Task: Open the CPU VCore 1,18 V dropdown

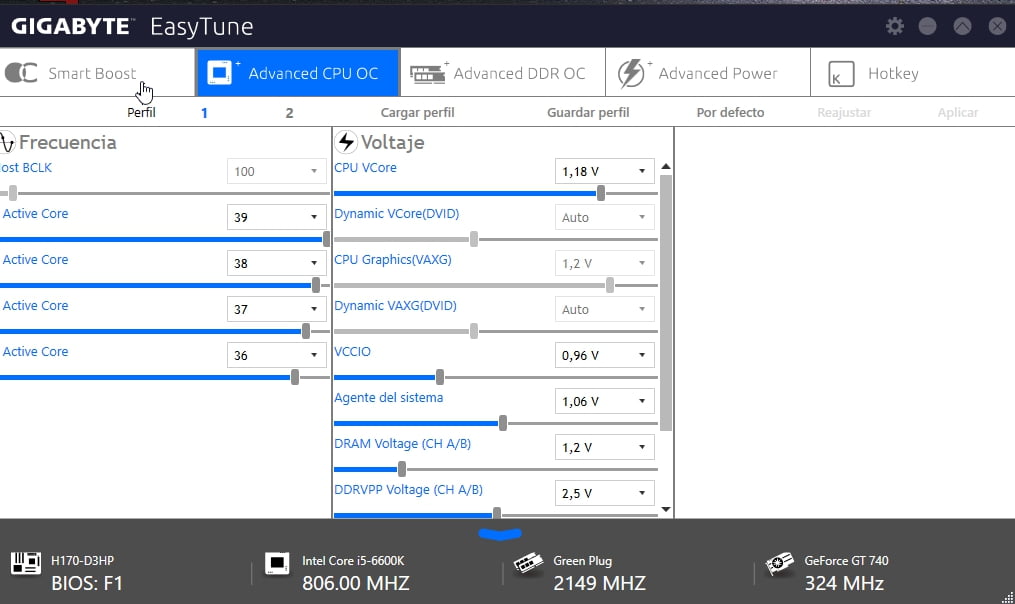Action: click(605, 172)
